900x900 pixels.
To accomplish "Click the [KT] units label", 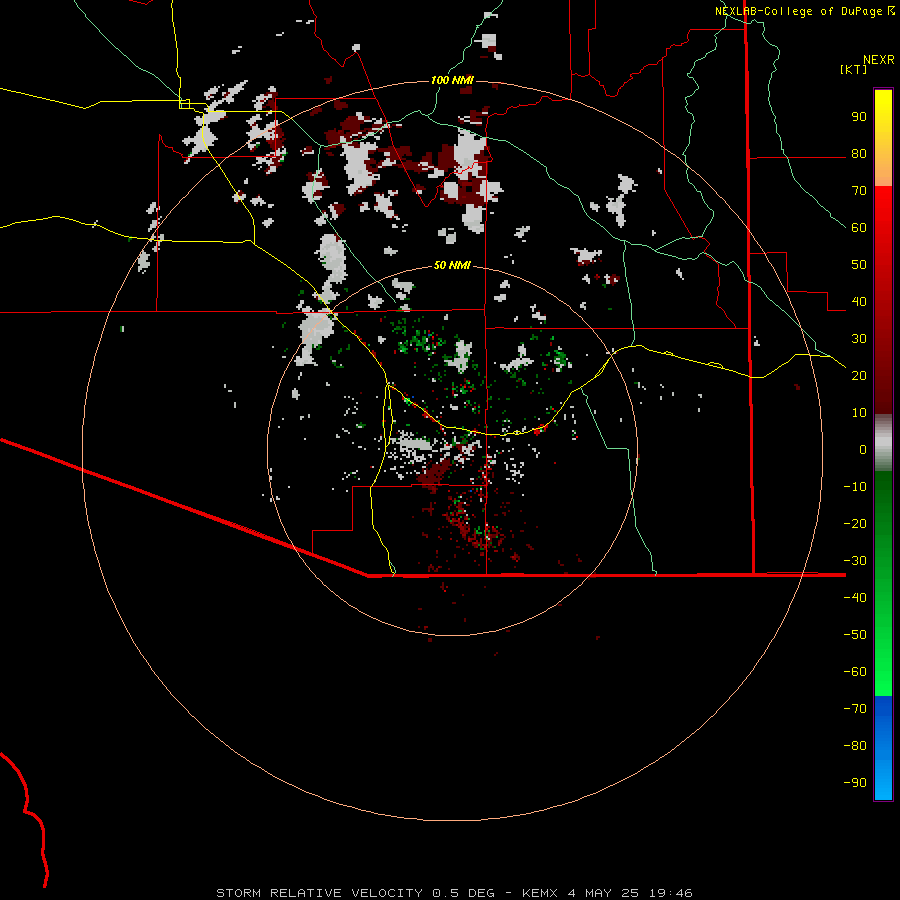I will pyautogui.click(x=853, y=69).
